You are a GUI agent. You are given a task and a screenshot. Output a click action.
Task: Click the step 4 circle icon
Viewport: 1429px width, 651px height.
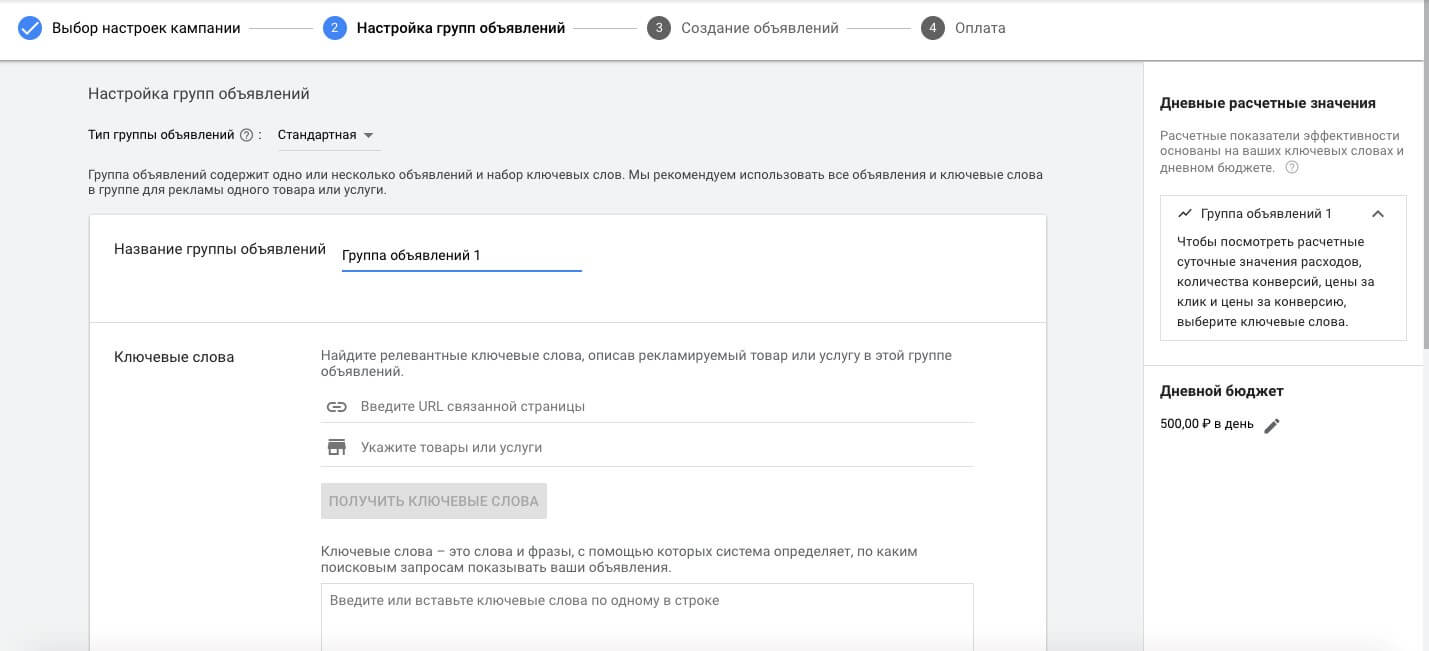(x=933, y=28)
